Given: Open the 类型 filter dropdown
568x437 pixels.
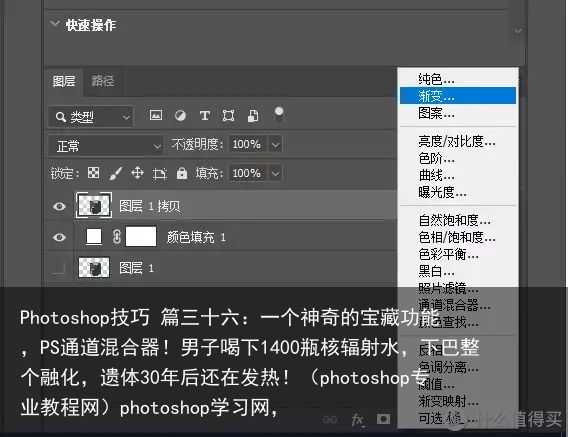Looking at the screenshot, I should 91,117.
